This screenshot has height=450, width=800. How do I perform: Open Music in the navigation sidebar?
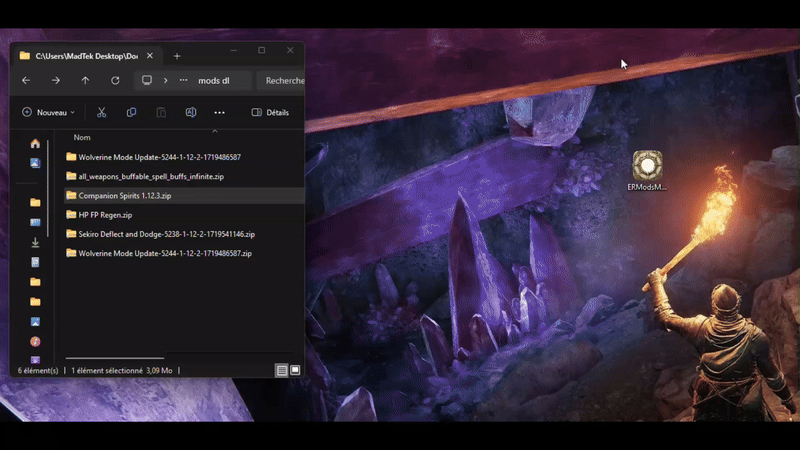[35, 341]
